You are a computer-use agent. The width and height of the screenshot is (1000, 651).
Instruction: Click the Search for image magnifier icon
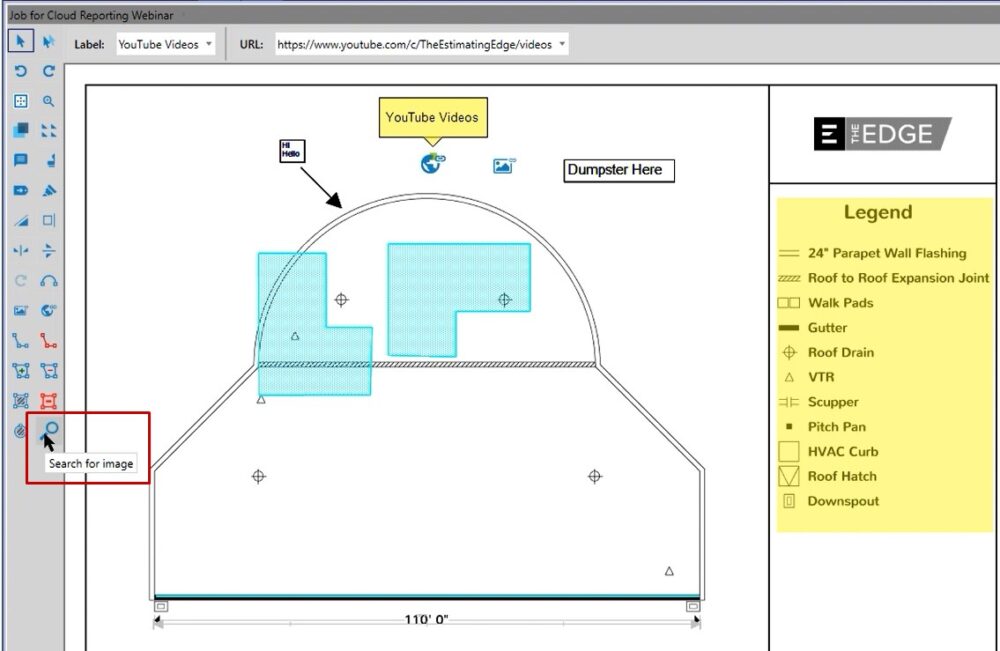point(49,430)
